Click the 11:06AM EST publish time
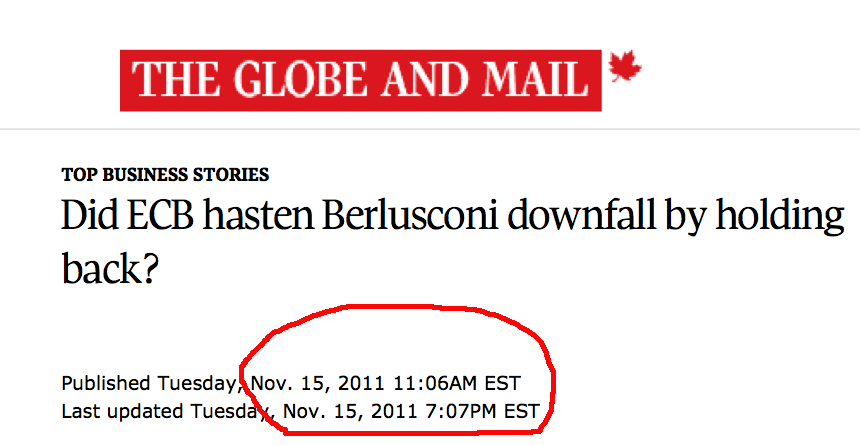This screenshot has height=445, width=860. [457, 383]
